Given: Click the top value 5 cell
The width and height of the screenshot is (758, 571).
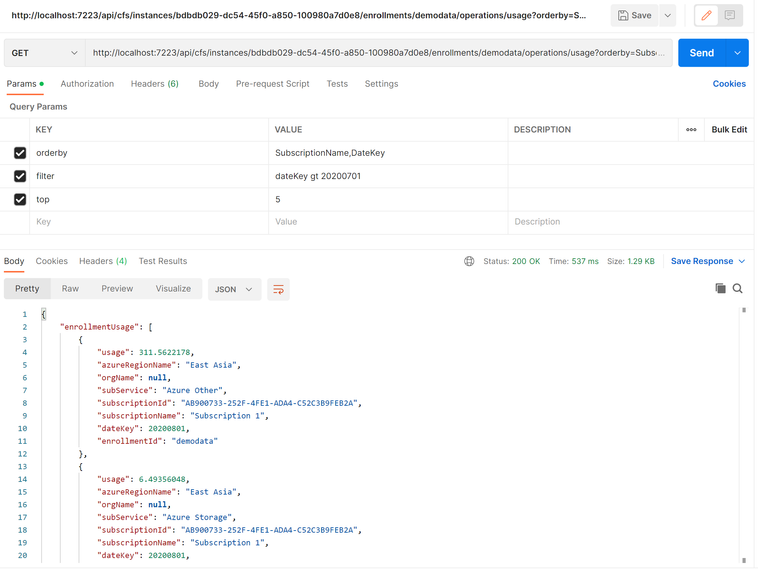Looking at the screenshot, I should click(388, 199).
